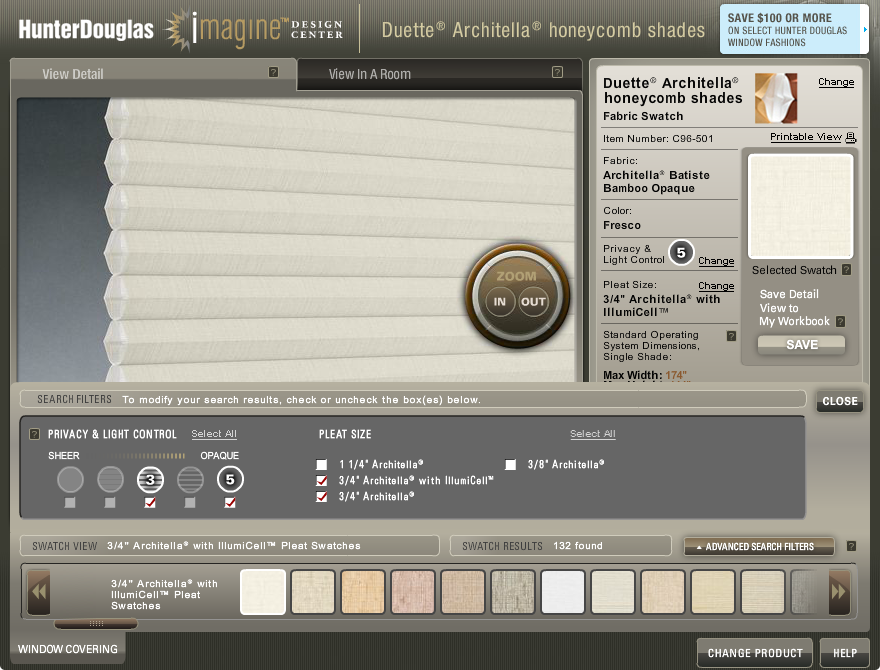Click arrow on Save $100 promo banner
The height and width of the screenshot is (670, 880).
point(865,29)
